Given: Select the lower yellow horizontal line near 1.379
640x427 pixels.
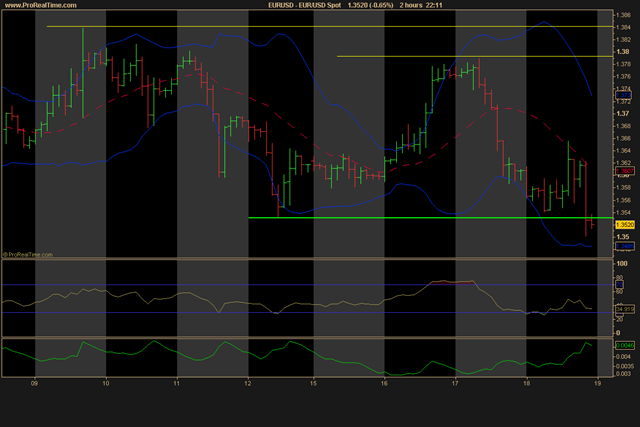Looking at the screenshot, I should click(x=475, y=56).
